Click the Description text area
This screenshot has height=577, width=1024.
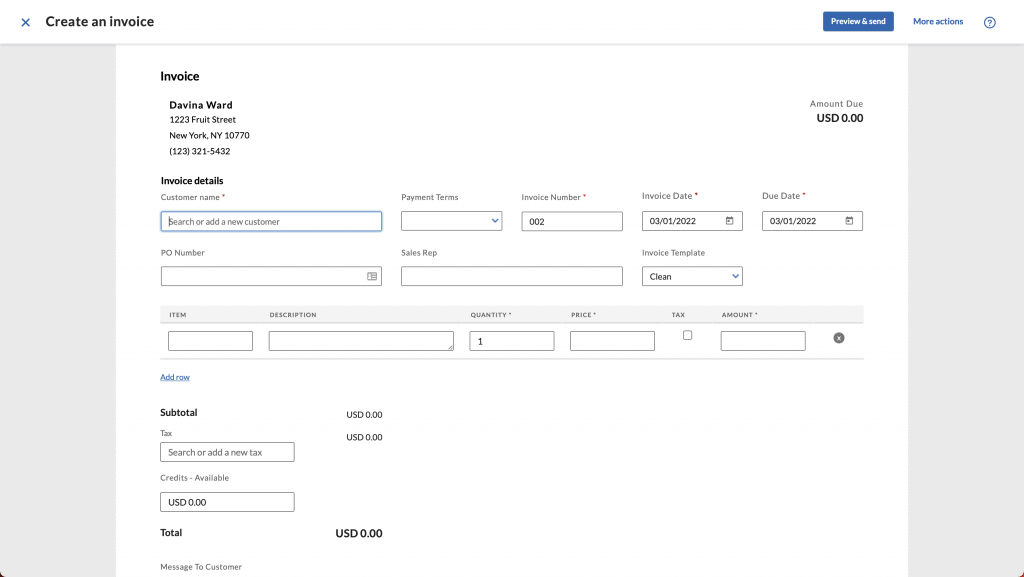click(x=360, y=341)
